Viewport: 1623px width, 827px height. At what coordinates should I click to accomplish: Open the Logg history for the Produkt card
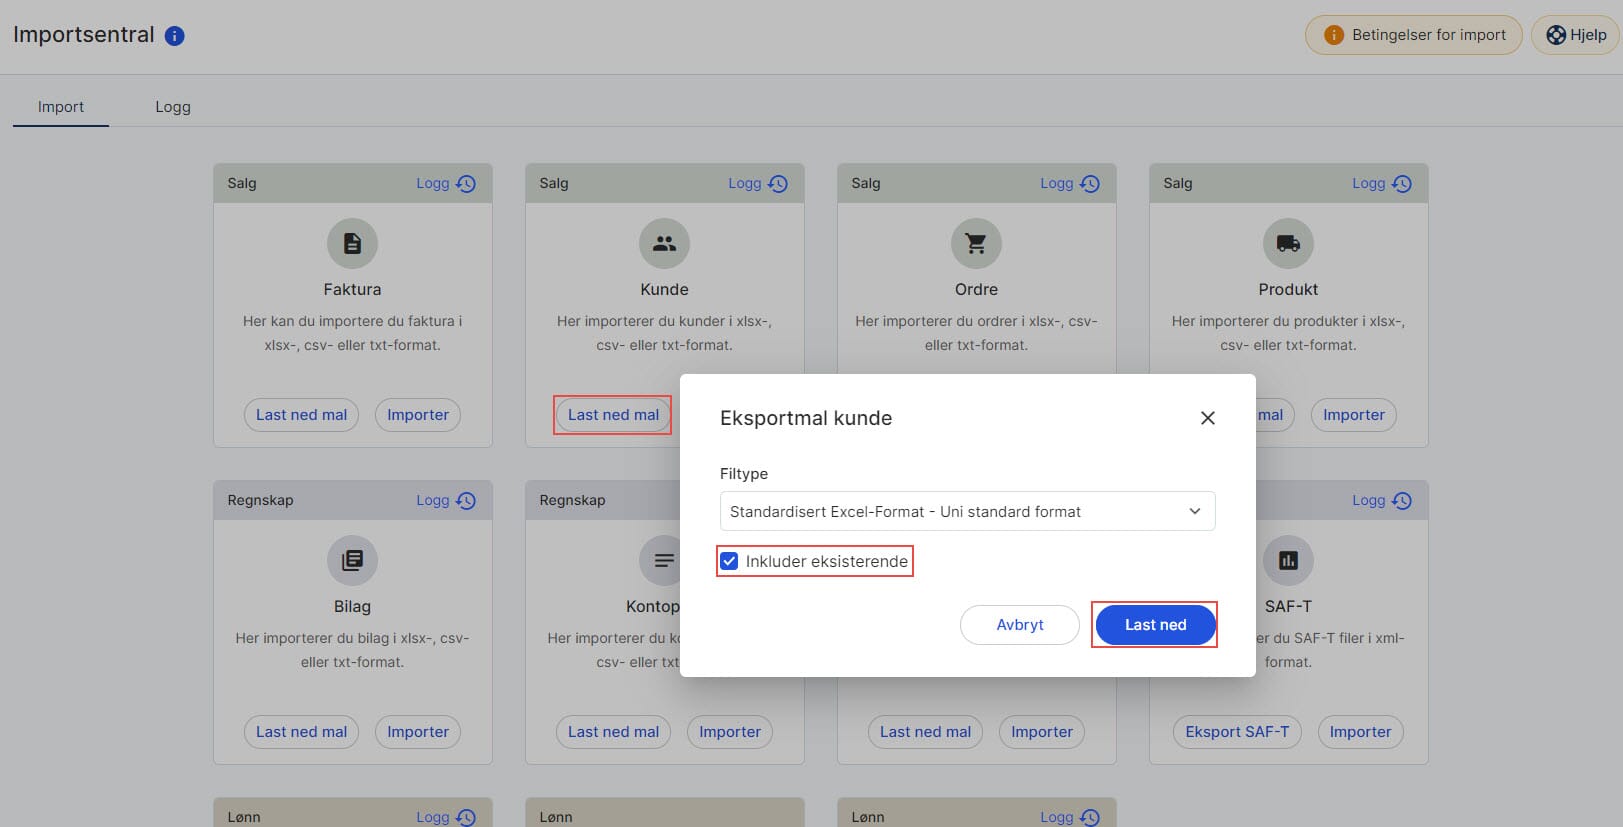click(x=1381, y=184)
